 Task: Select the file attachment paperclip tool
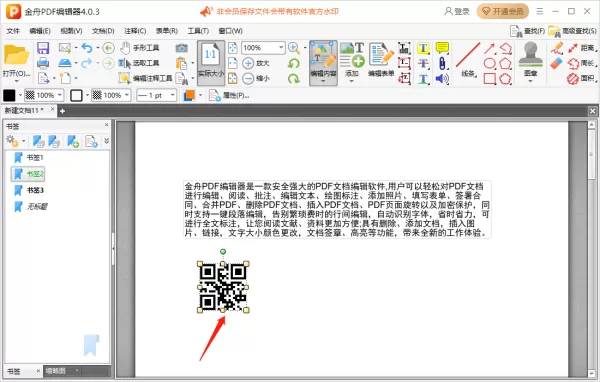point(442,64)
